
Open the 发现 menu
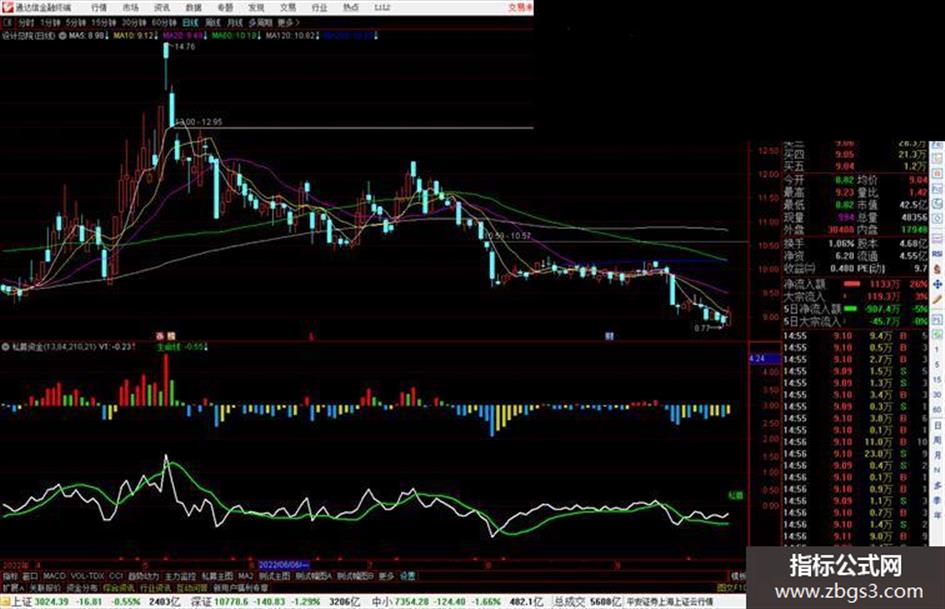(x=256, y=8)
